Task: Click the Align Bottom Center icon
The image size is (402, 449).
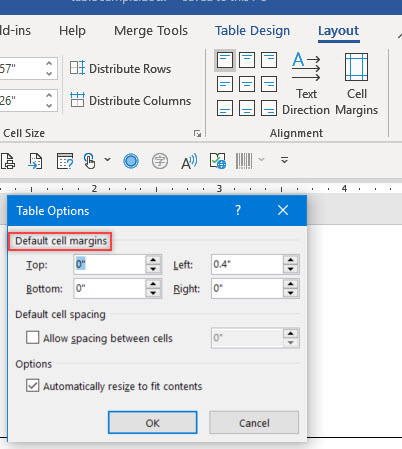Action: [x=247, y=108]
